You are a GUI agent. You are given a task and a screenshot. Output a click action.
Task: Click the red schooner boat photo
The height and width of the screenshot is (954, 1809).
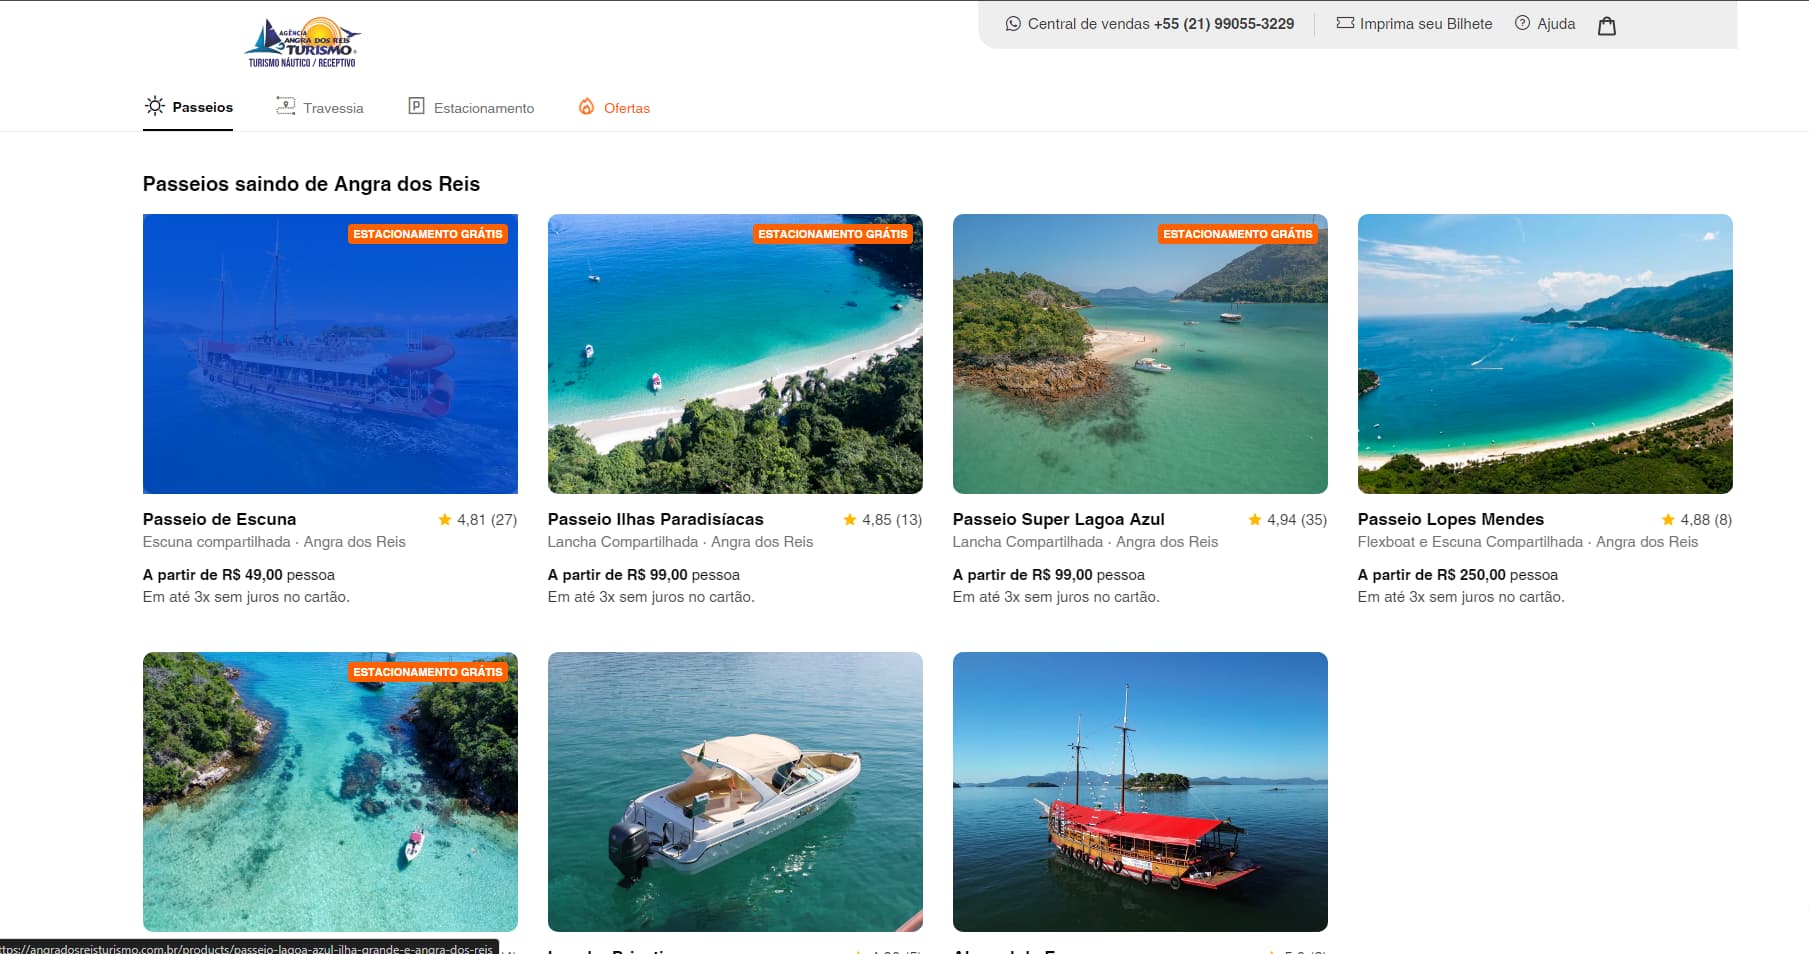click(x=1140, y=792)
